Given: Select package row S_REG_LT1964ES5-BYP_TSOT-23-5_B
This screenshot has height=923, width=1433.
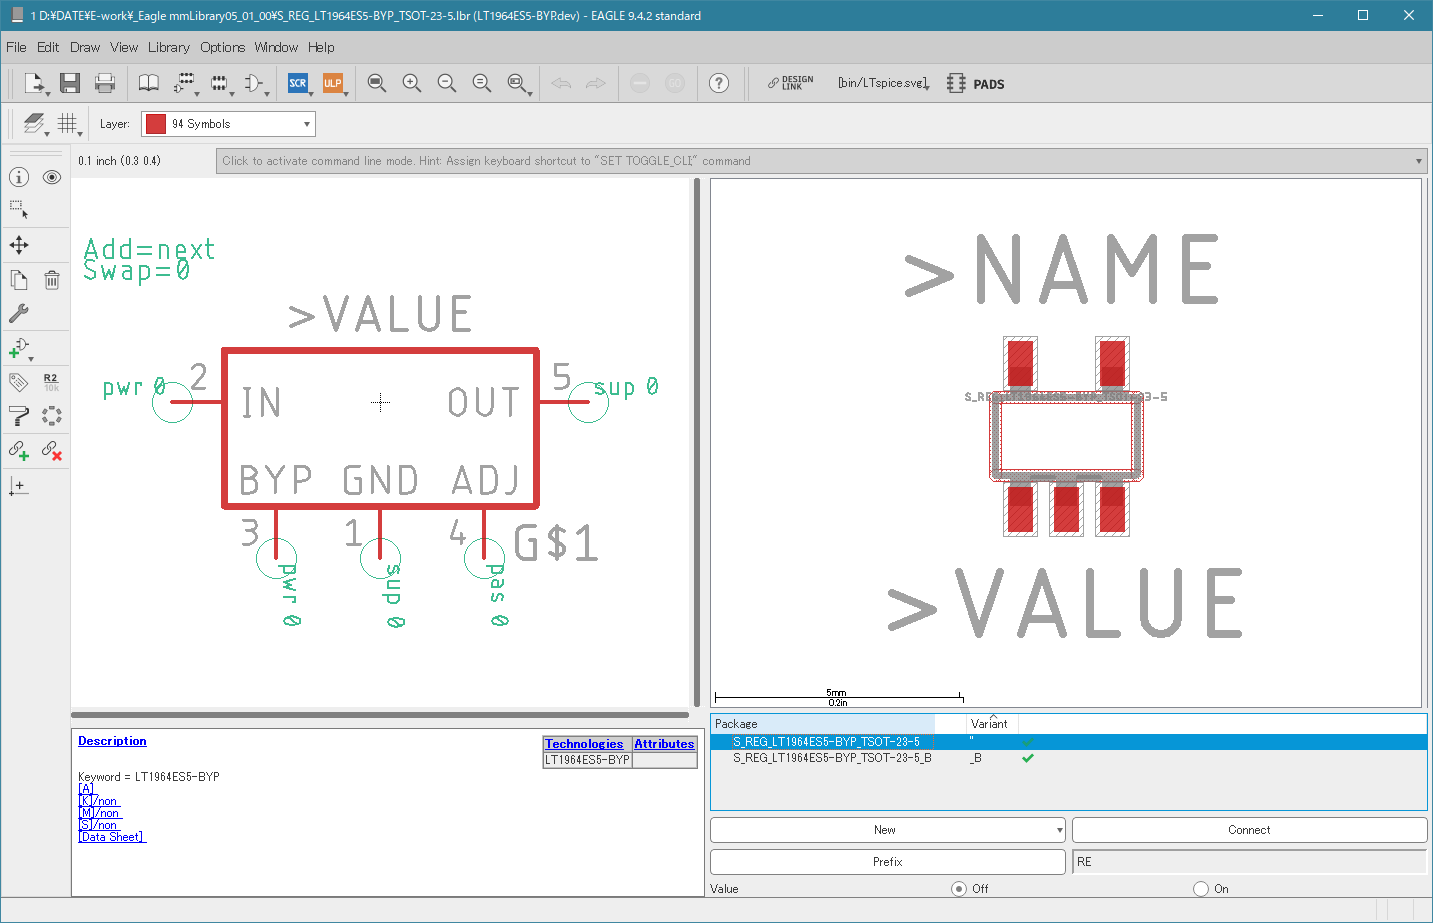Looking at the screenshot, I should point(1068,758).
